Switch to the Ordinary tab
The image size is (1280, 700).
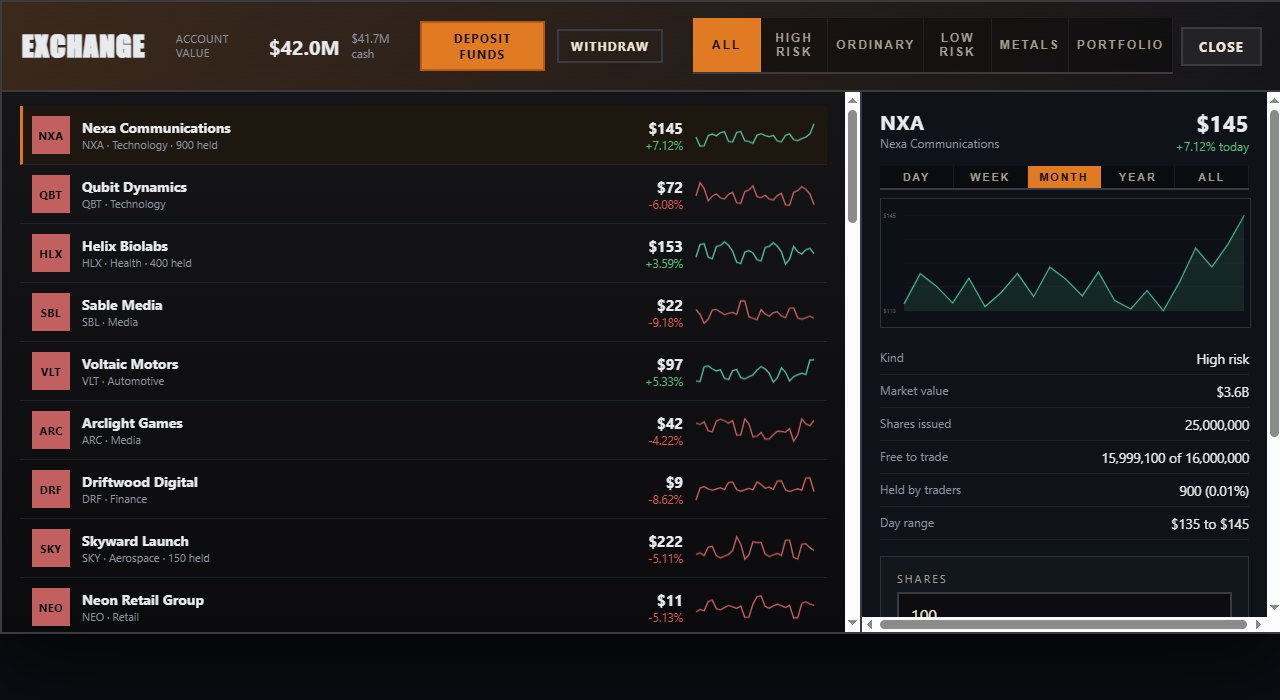coord(875,45)
